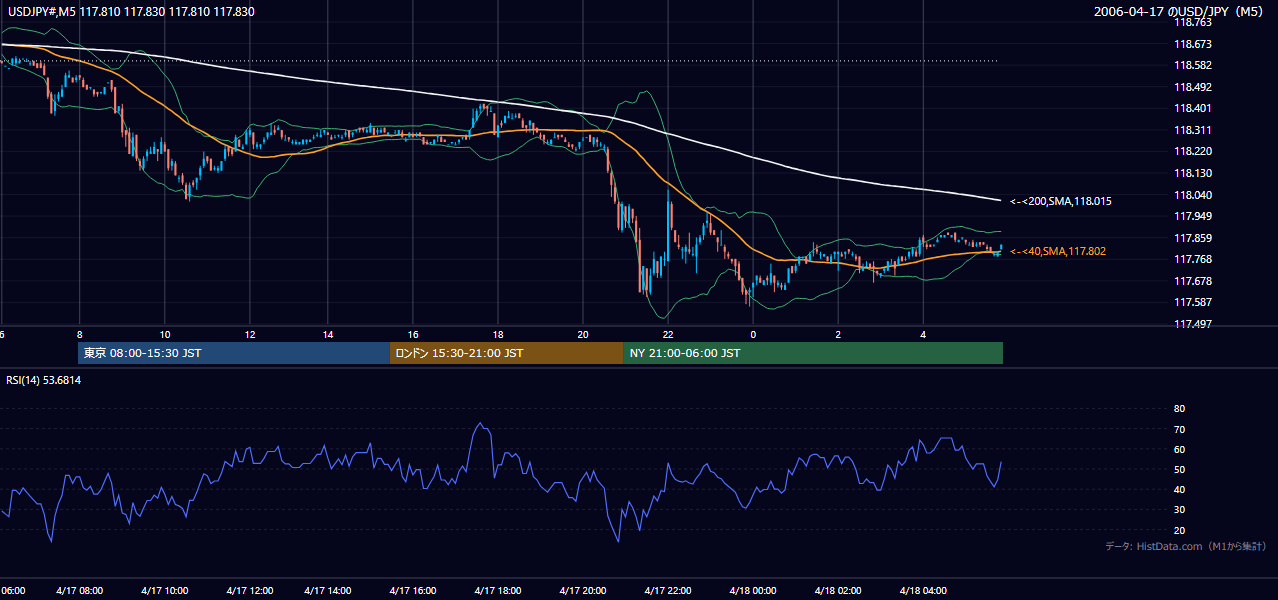
Task: Click price axis value 118.401
Action: click(x=1192, y=108)
